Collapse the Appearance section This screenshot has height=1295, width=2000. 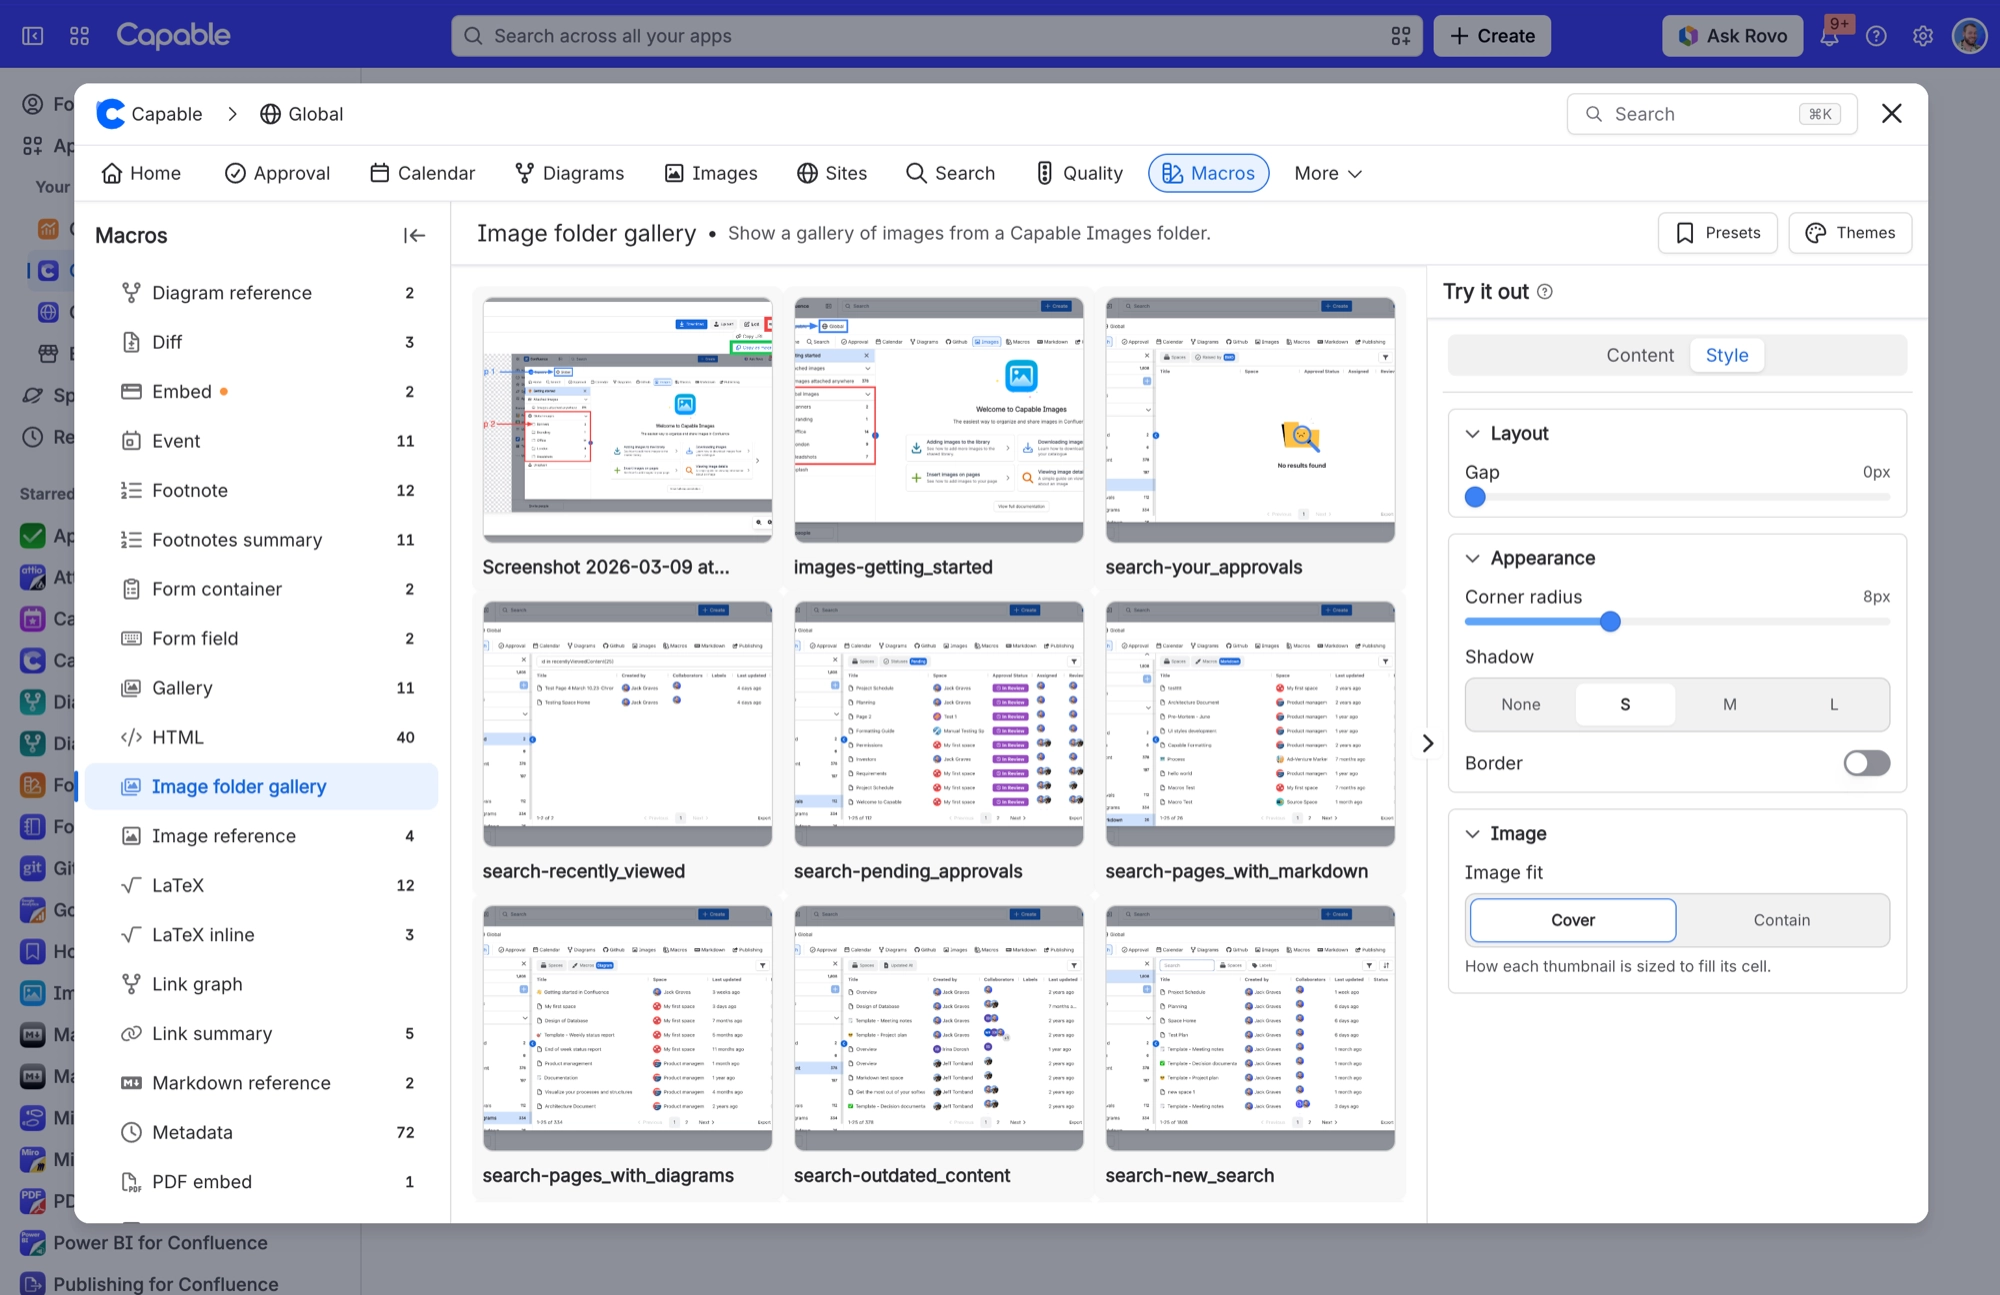coord(1473,558)
